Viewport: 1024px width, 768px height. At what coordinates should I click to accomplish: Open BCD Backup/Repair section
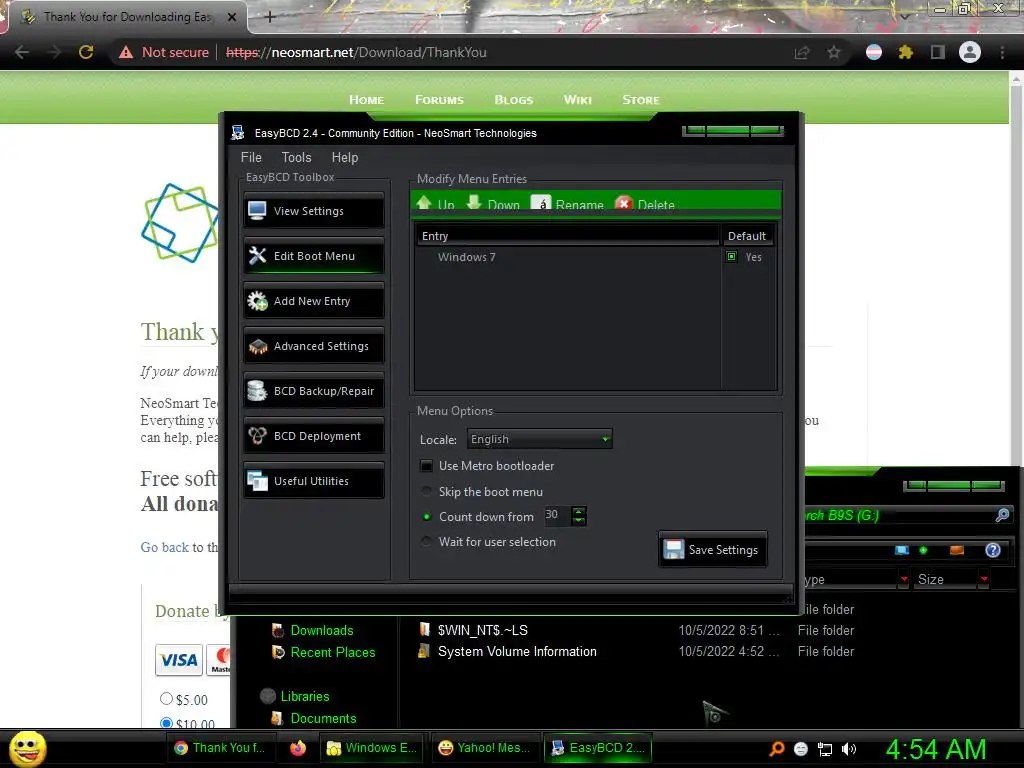(x=313, y=391)
